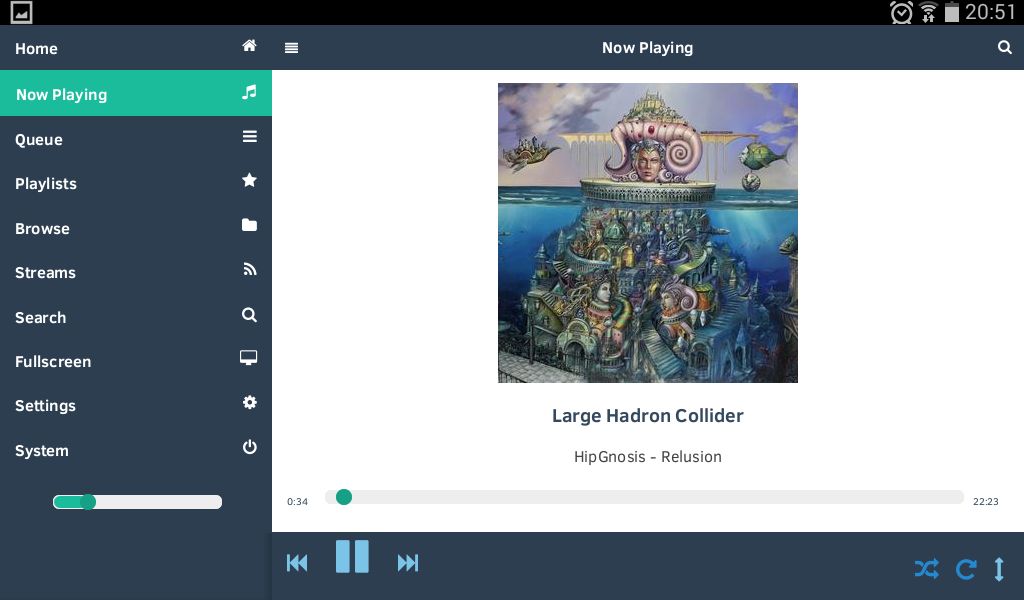Open Browse in the sidebar

pyautogui.click(x=135, y=228)
